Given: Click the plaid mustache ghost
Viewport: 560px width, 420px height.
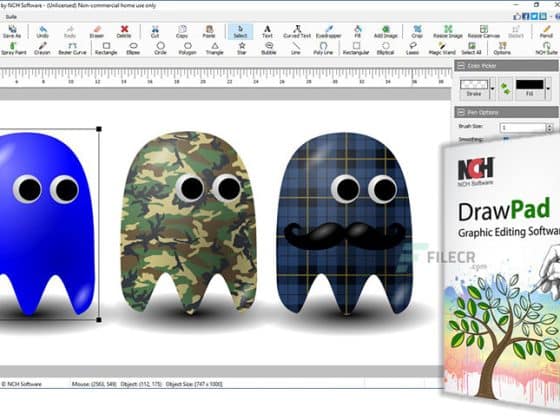Looking at the screenshot, I should pyautogui.click(x=345, y=224).
